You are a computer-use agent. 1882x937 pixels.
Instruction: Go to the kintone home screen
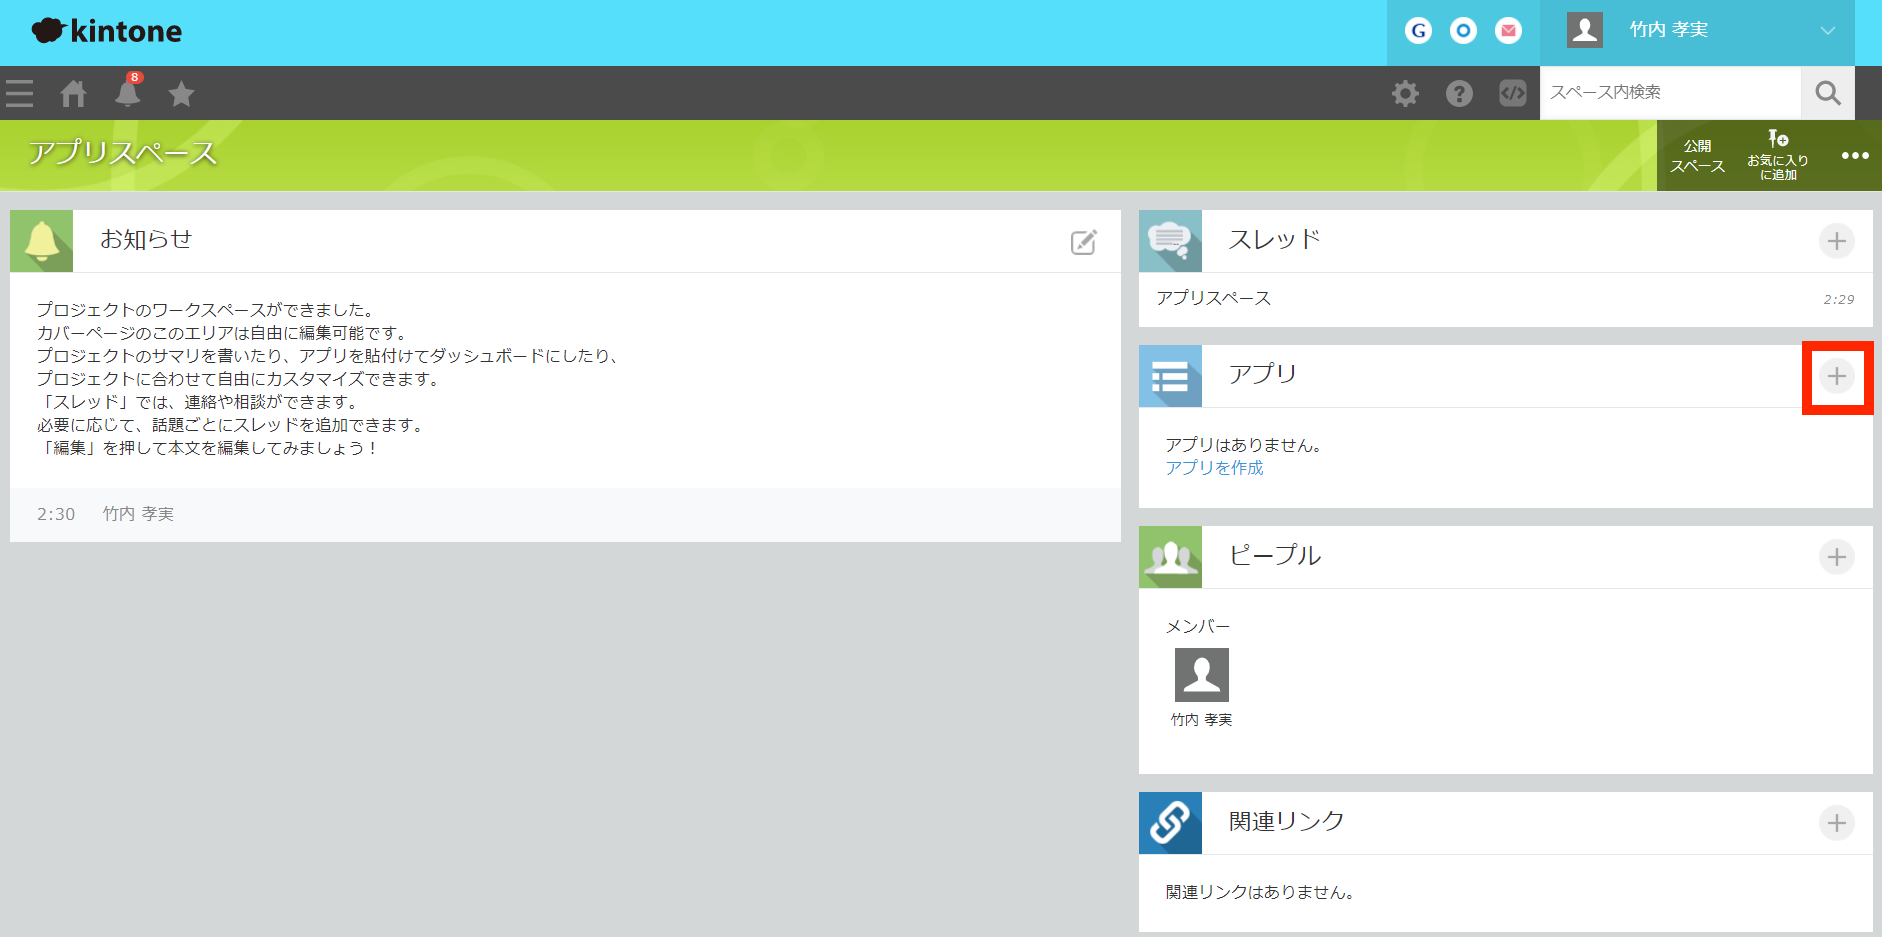tap(73, 93)
